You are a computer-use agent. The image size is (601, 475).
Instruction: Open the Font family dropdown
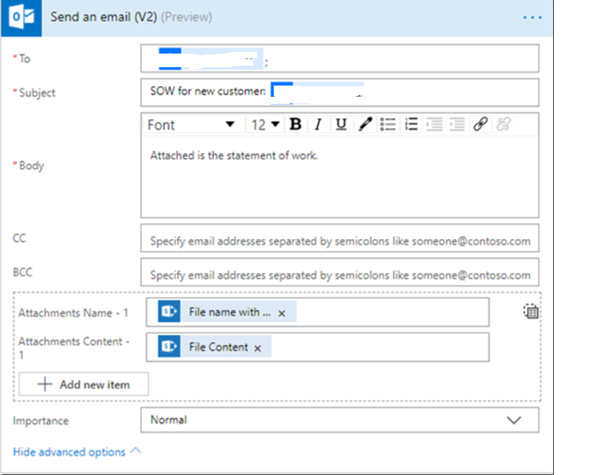tap(191, 125)
